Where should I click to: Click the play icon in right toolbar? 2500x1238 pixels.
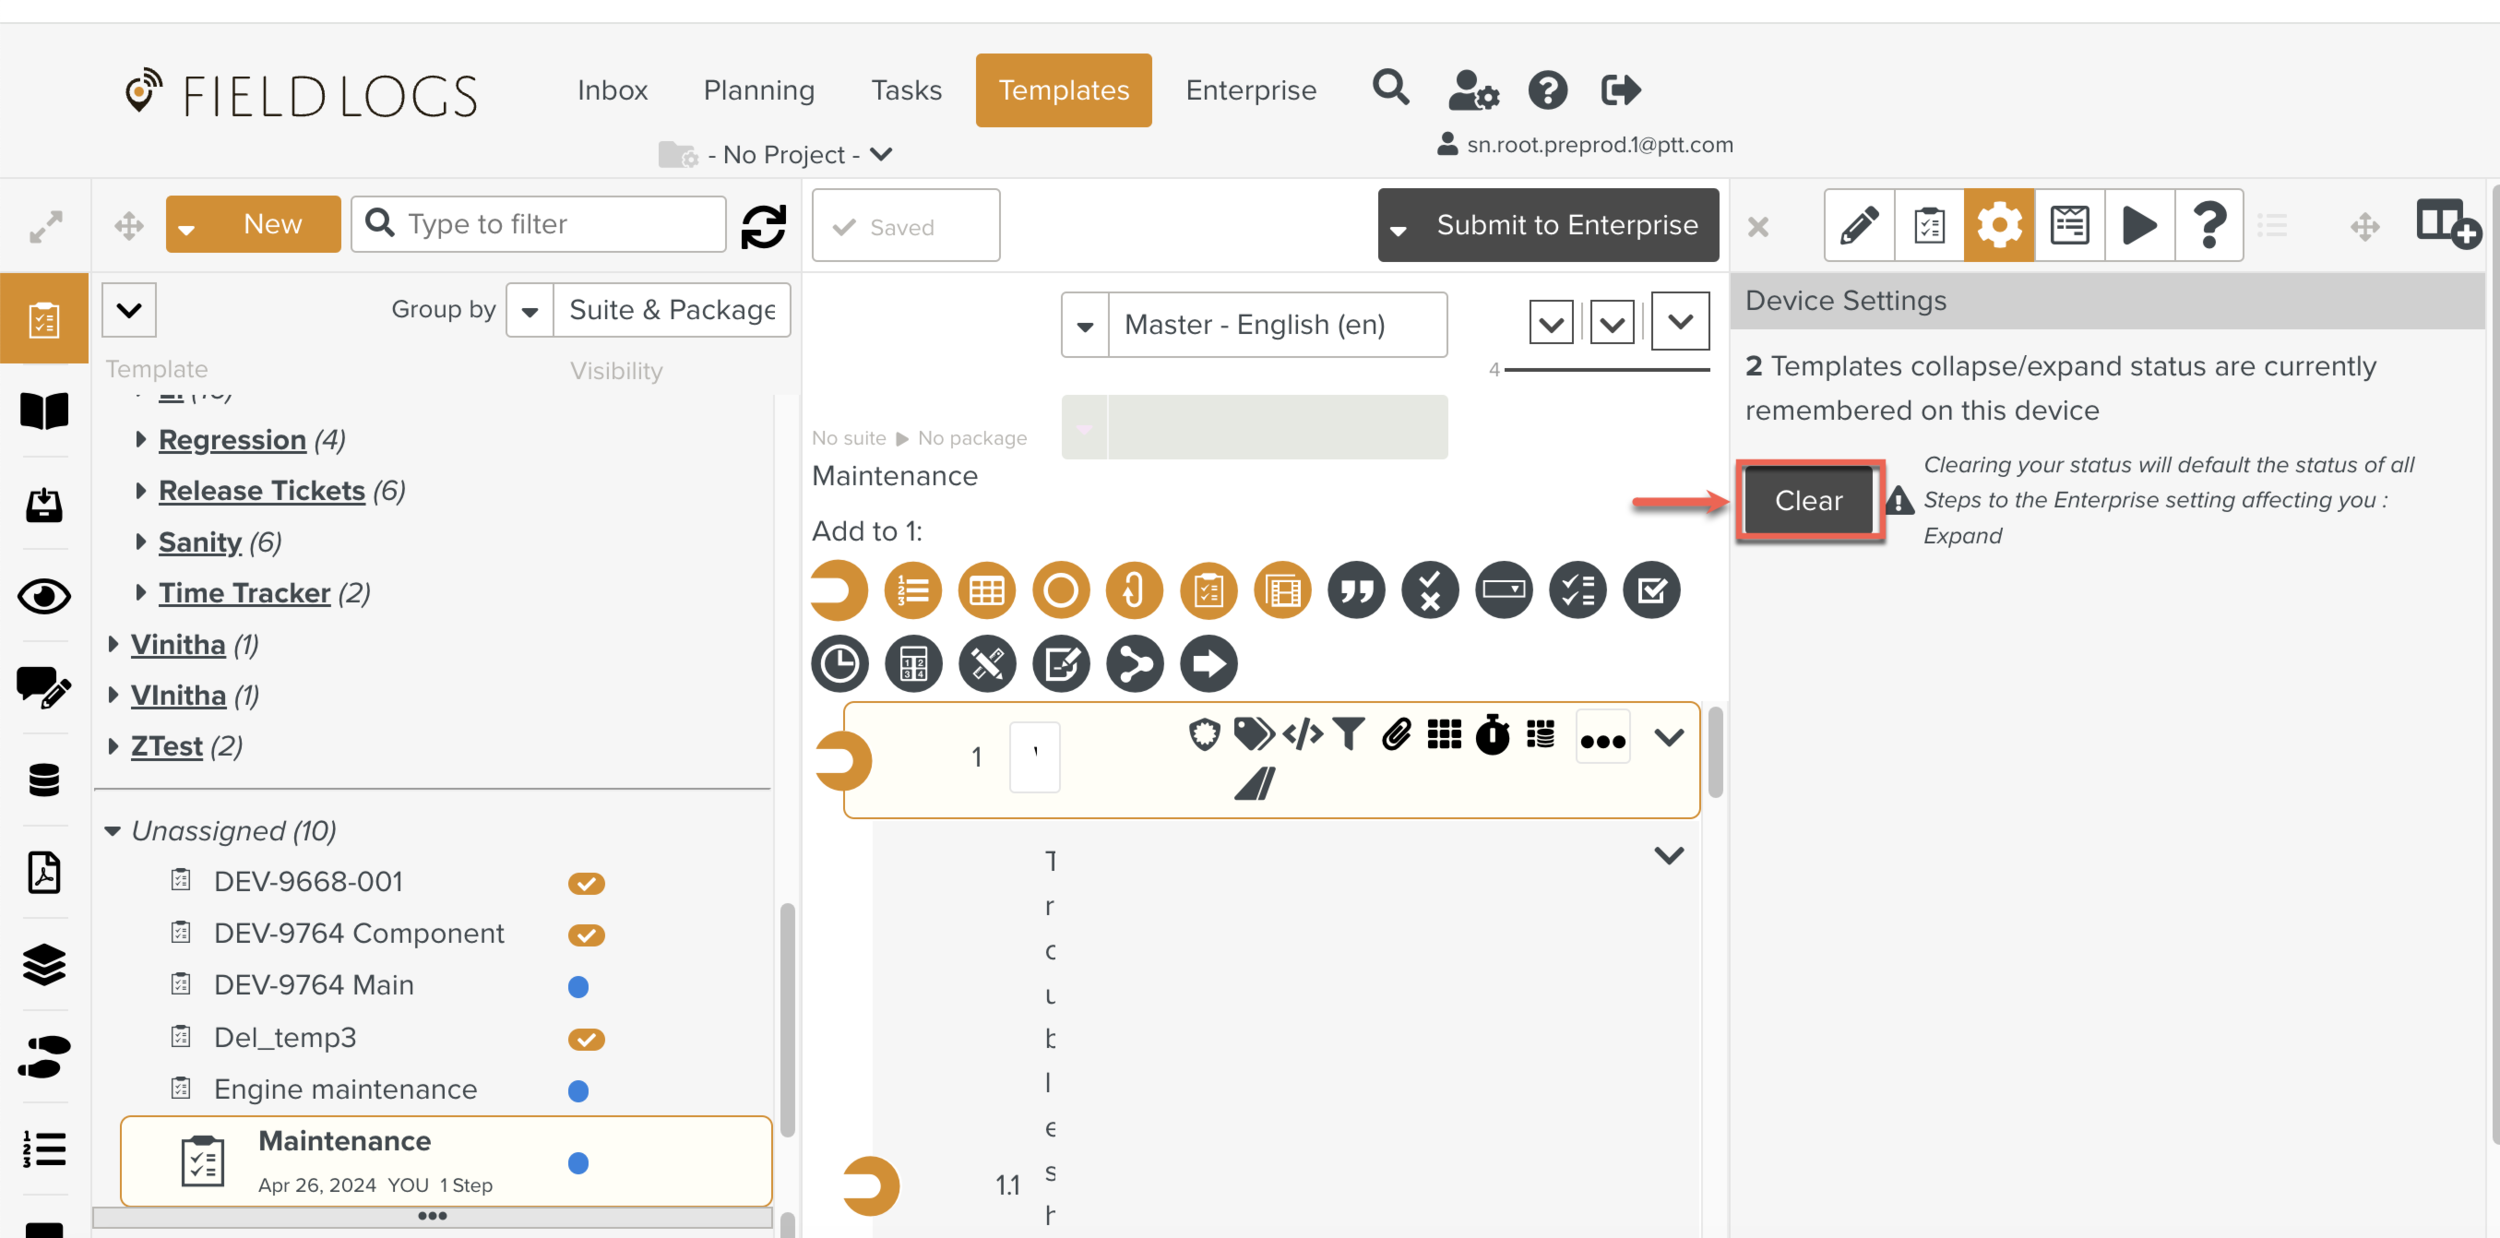point(2138,226)
